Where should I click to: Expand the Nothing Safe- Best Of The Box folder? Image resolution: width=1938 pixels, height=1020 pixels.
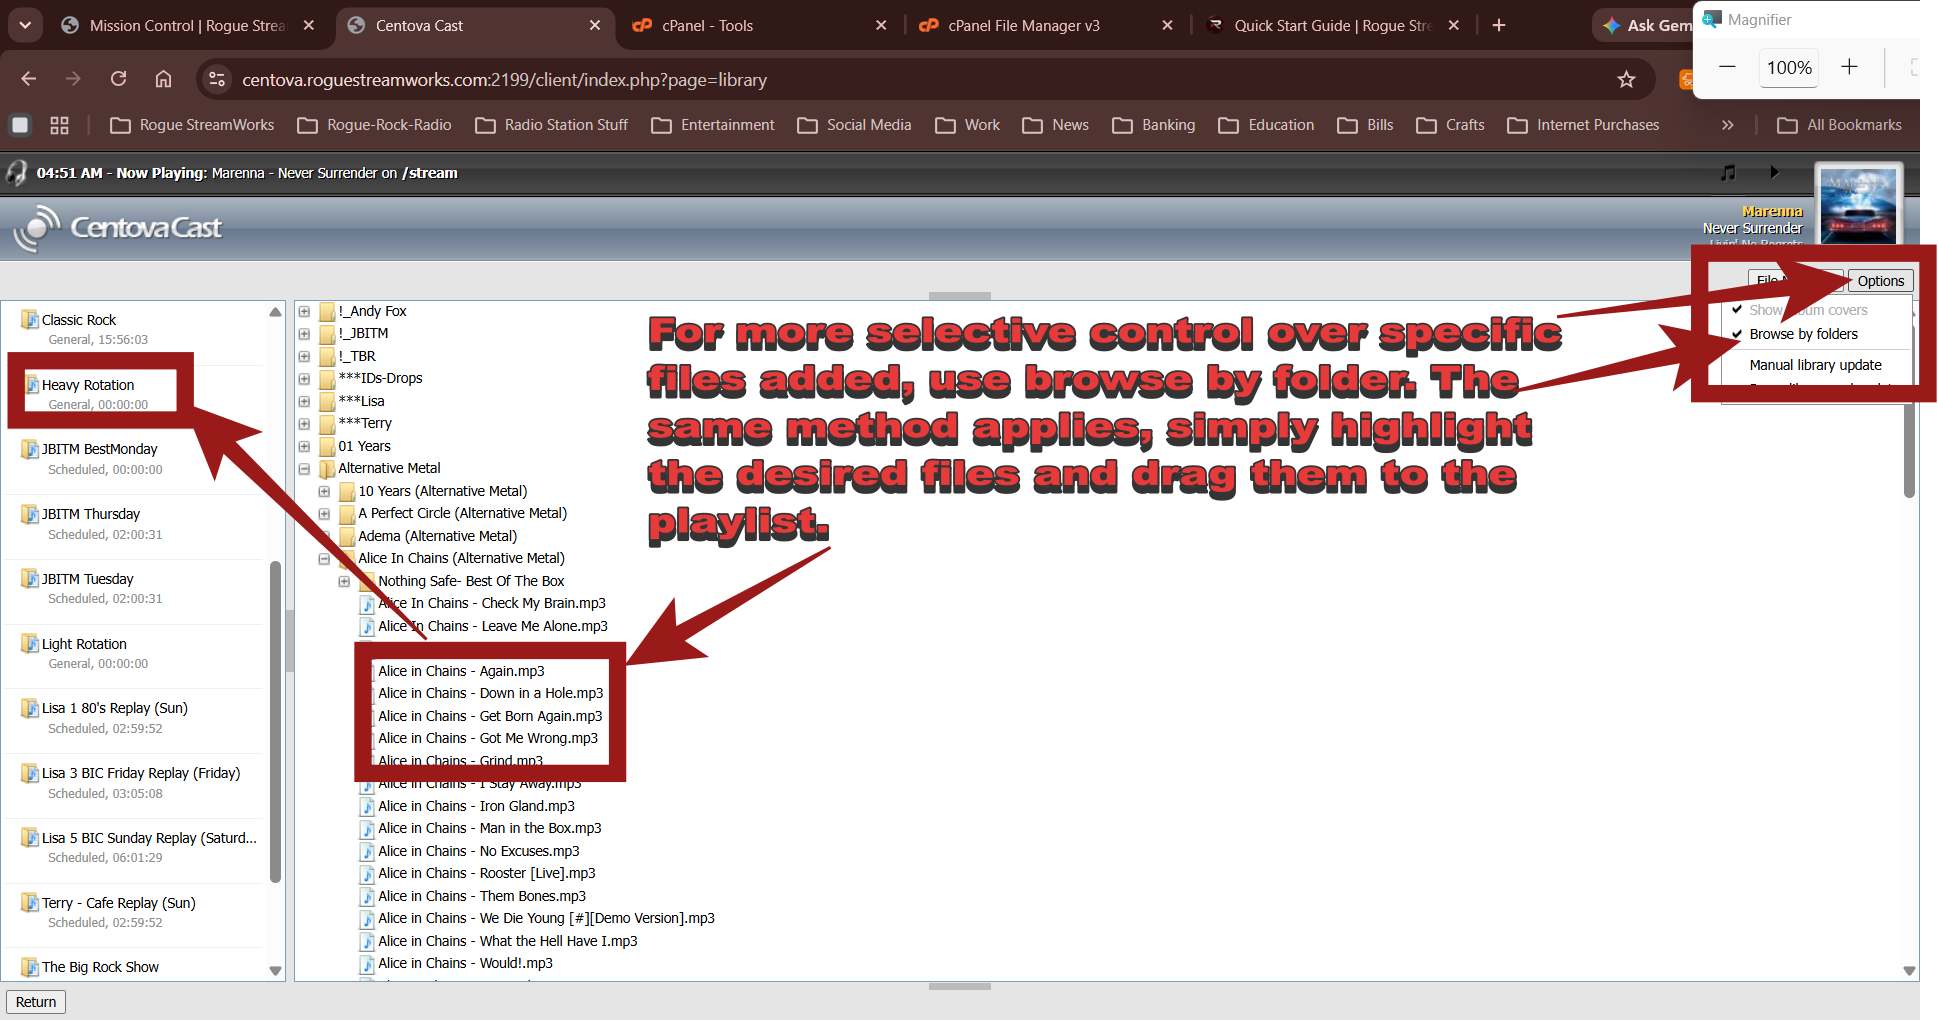coord(344,581)
